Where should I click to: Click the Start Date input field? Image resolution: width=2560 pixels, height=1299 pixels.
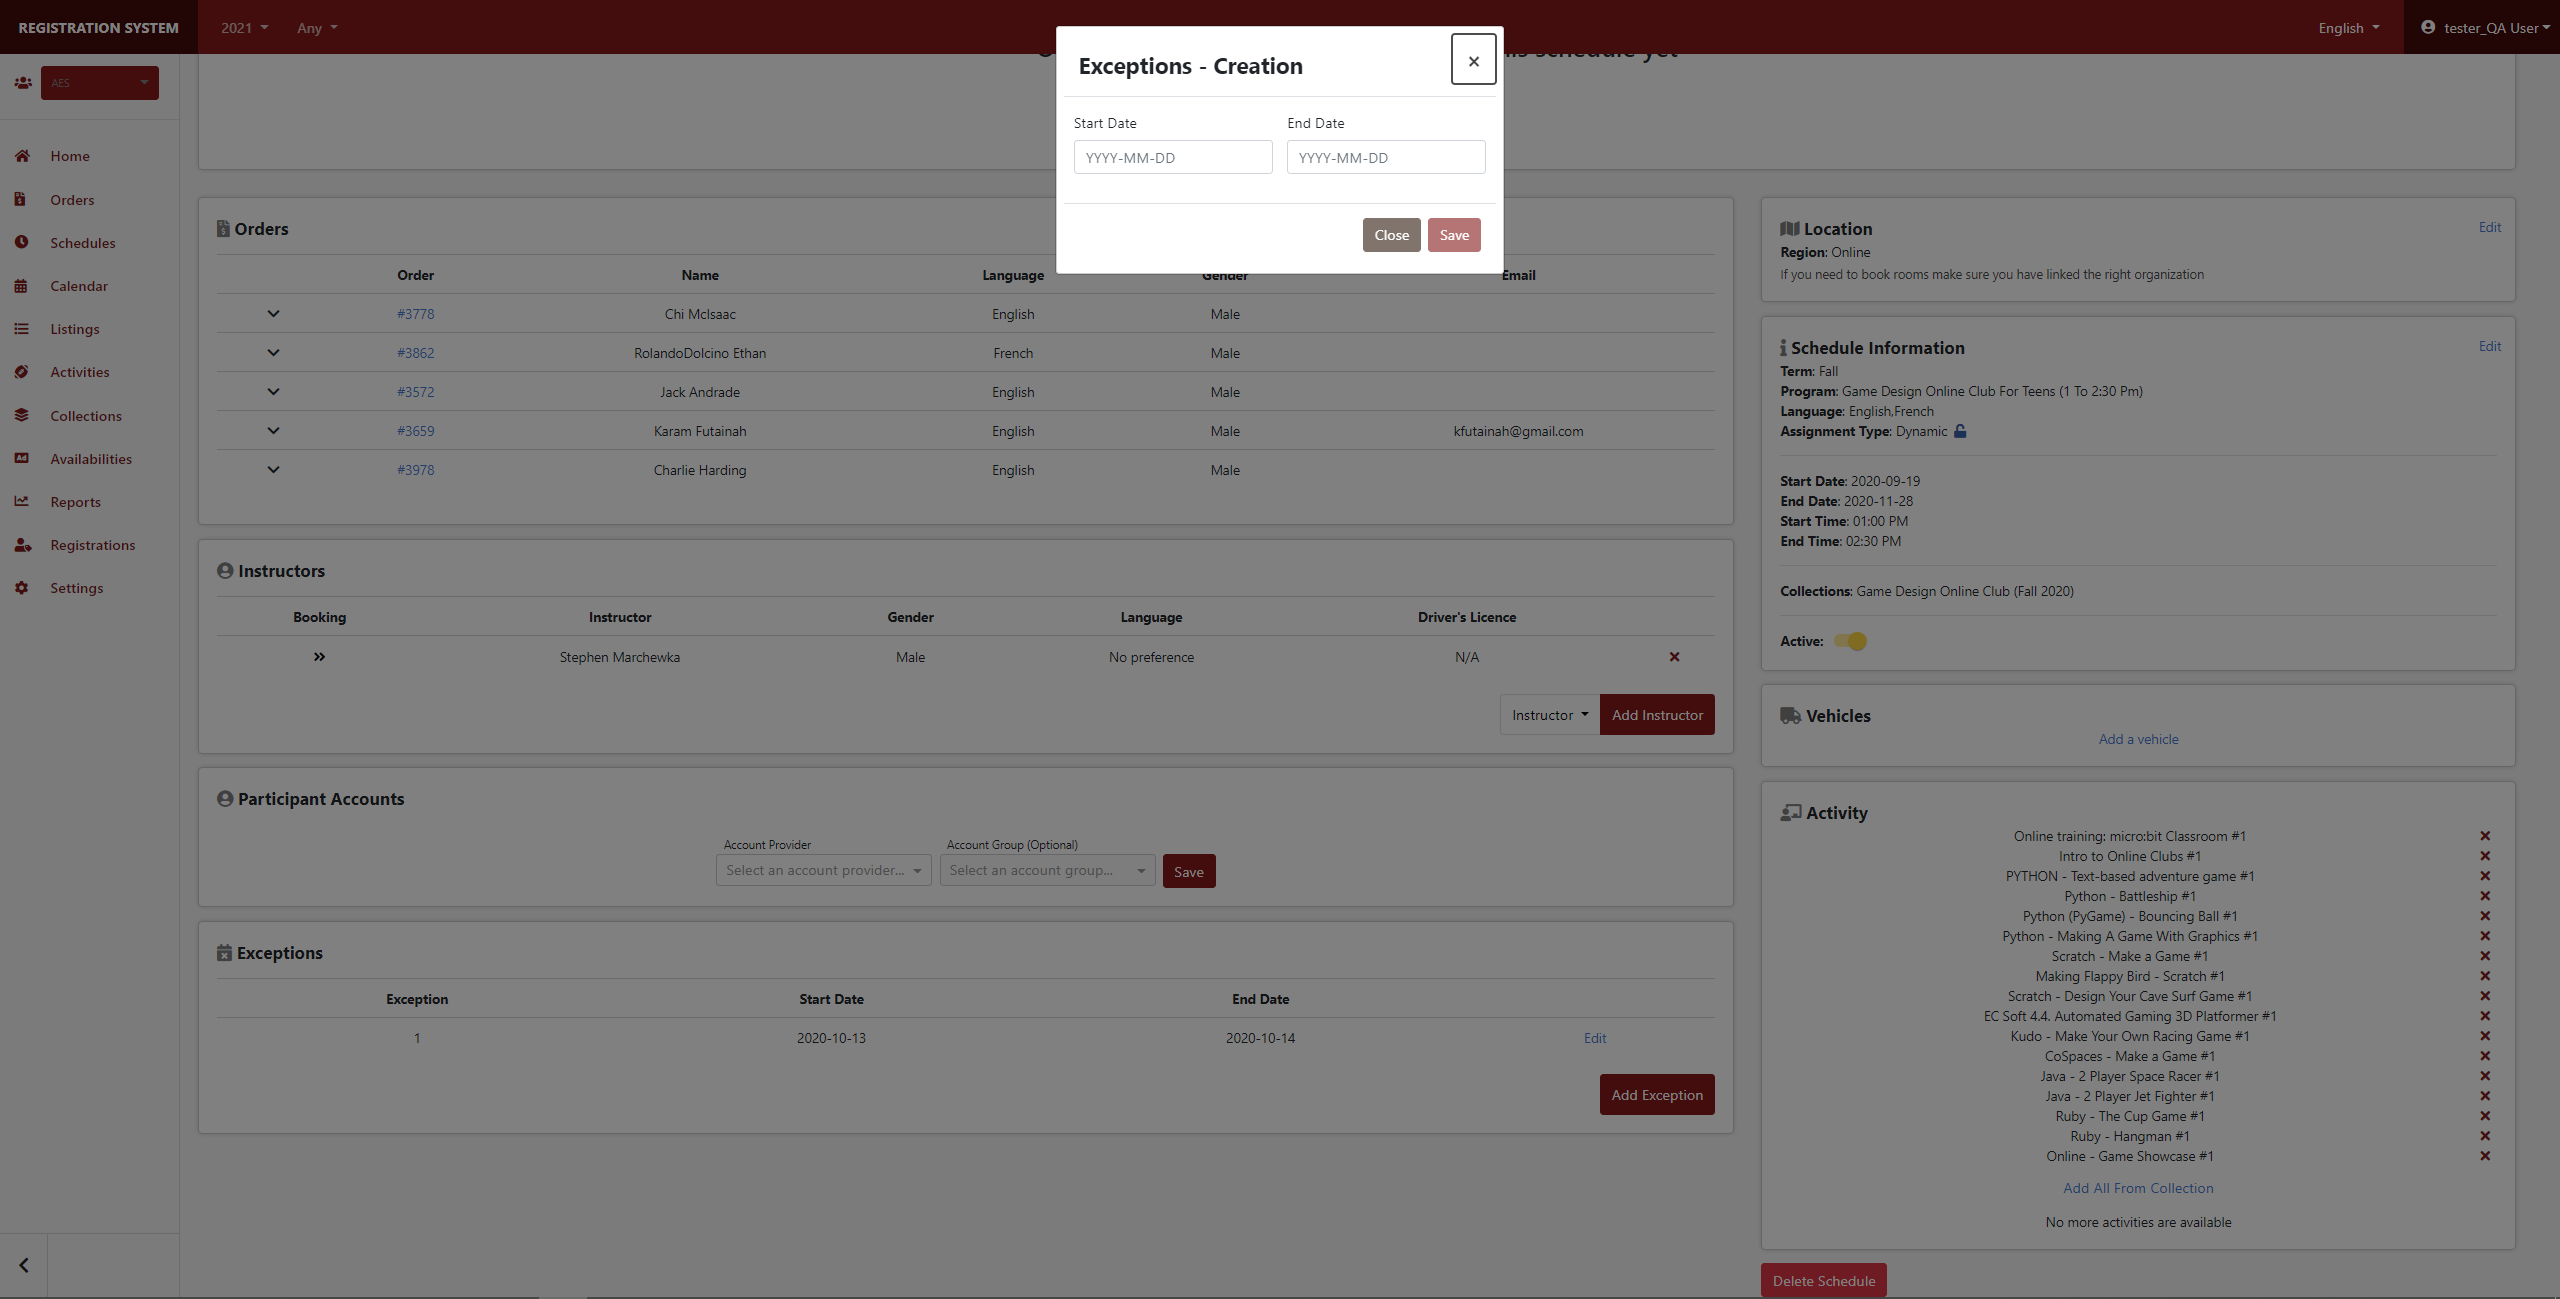pos(1173,157)
